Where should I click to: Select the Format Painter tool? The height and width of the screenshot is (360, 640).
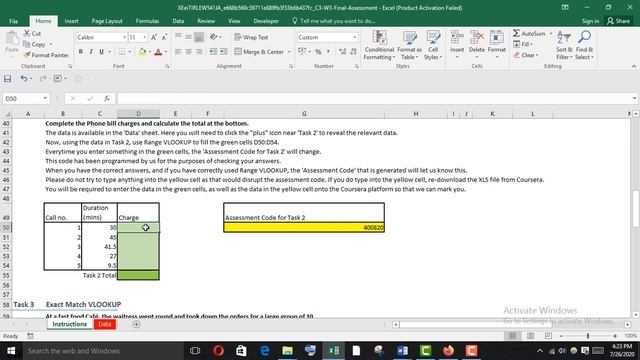click(45, 55)
